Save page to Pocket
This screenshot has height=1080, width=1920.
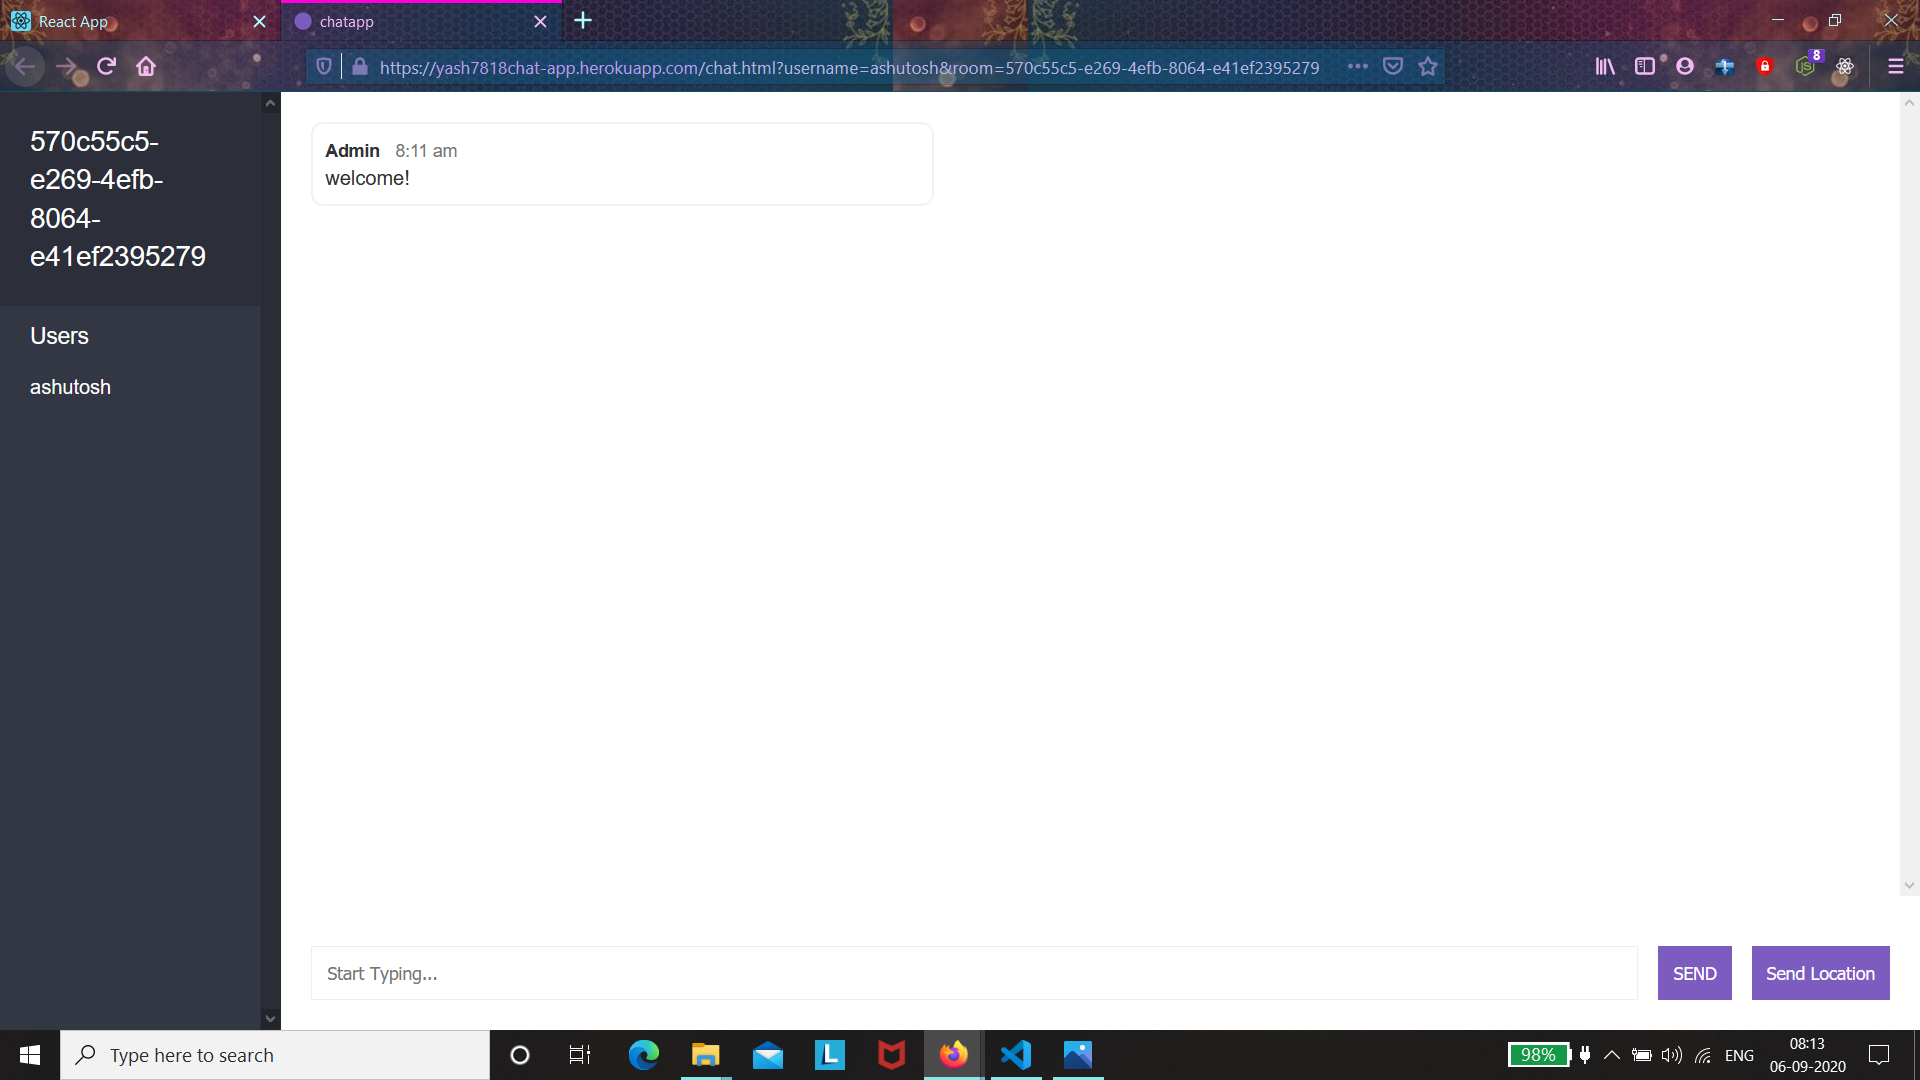coord(1393,67)
